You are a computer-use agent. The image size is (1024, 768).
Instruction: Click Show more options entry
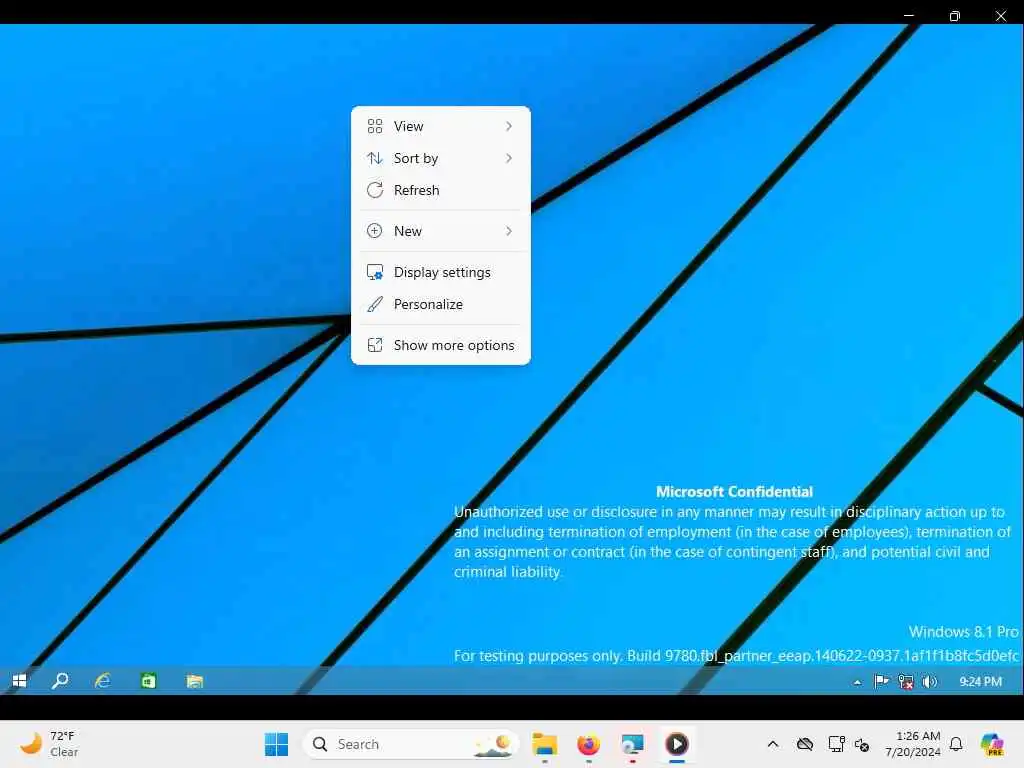pos(440,345)
